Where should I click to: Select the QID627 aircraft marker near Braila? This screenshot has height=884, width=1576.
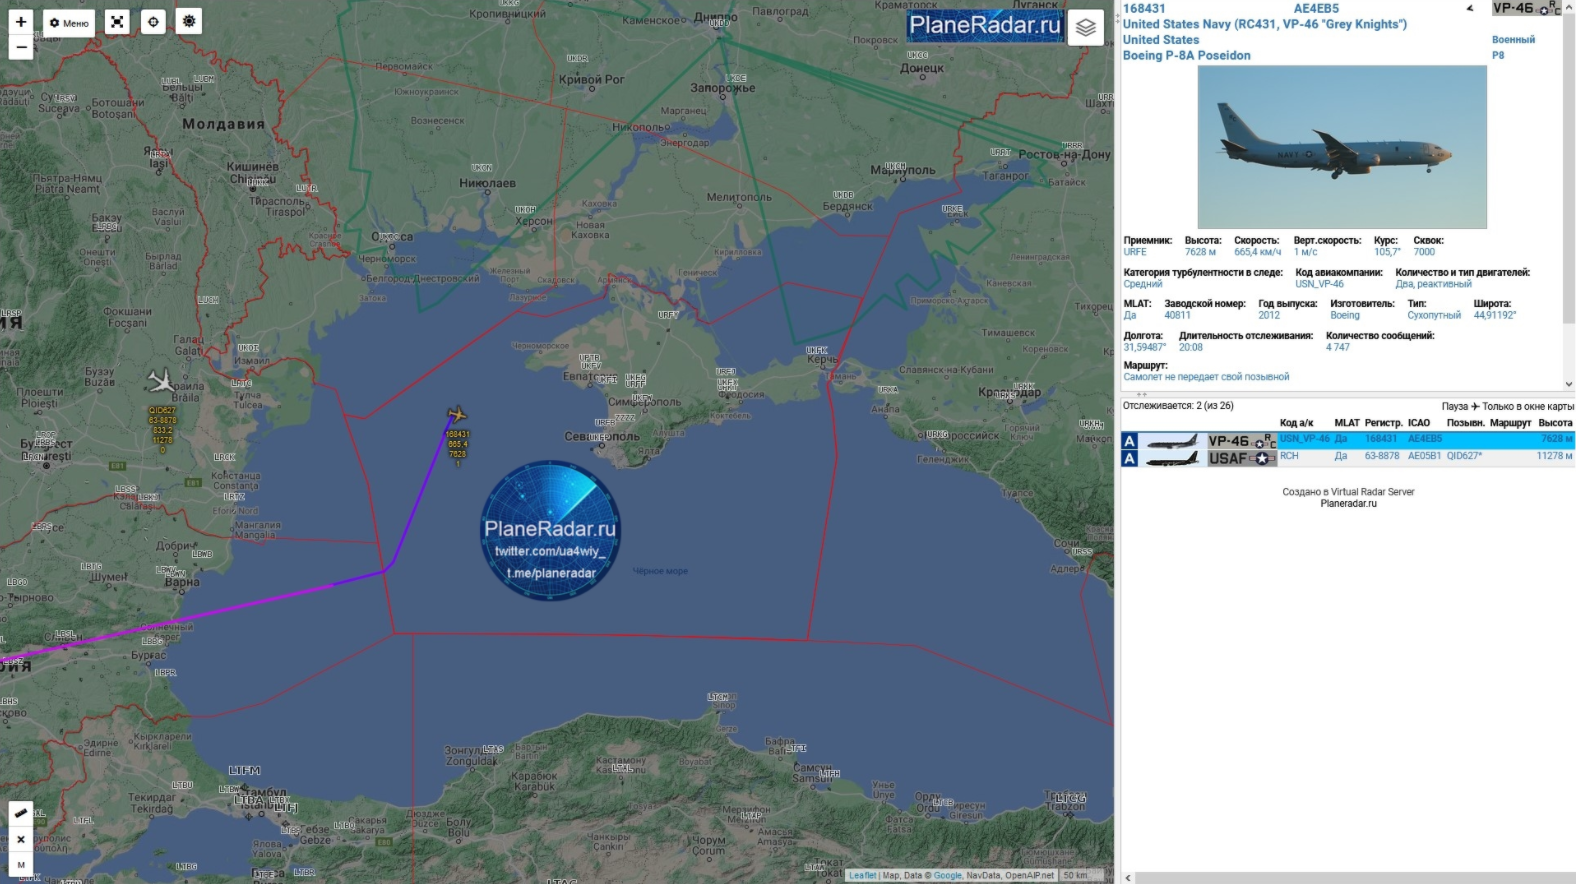pyautogui.click(x=160, y=381)
